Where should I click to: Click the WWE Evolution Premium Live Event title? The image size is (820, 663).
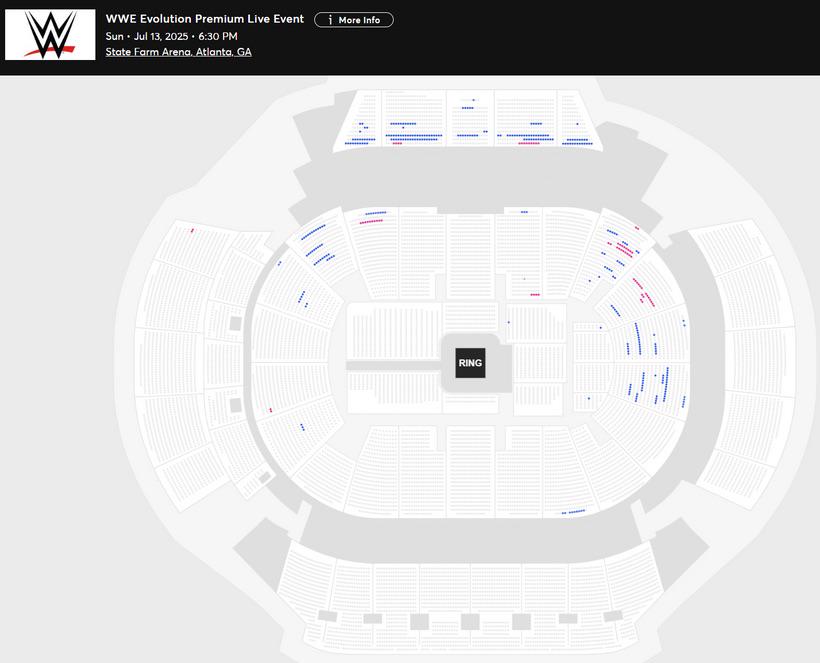coord(205,19)
